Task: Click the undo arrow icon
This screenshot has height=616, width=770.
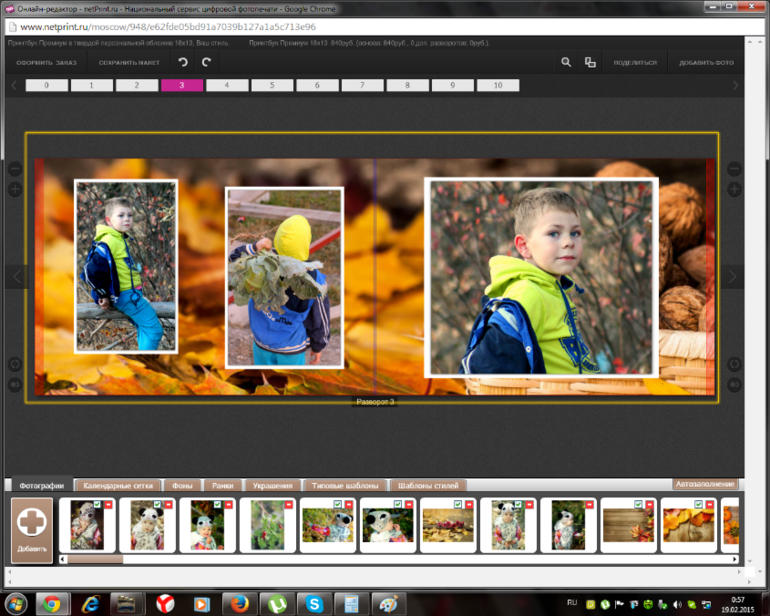Action: [x=183, y=62]
